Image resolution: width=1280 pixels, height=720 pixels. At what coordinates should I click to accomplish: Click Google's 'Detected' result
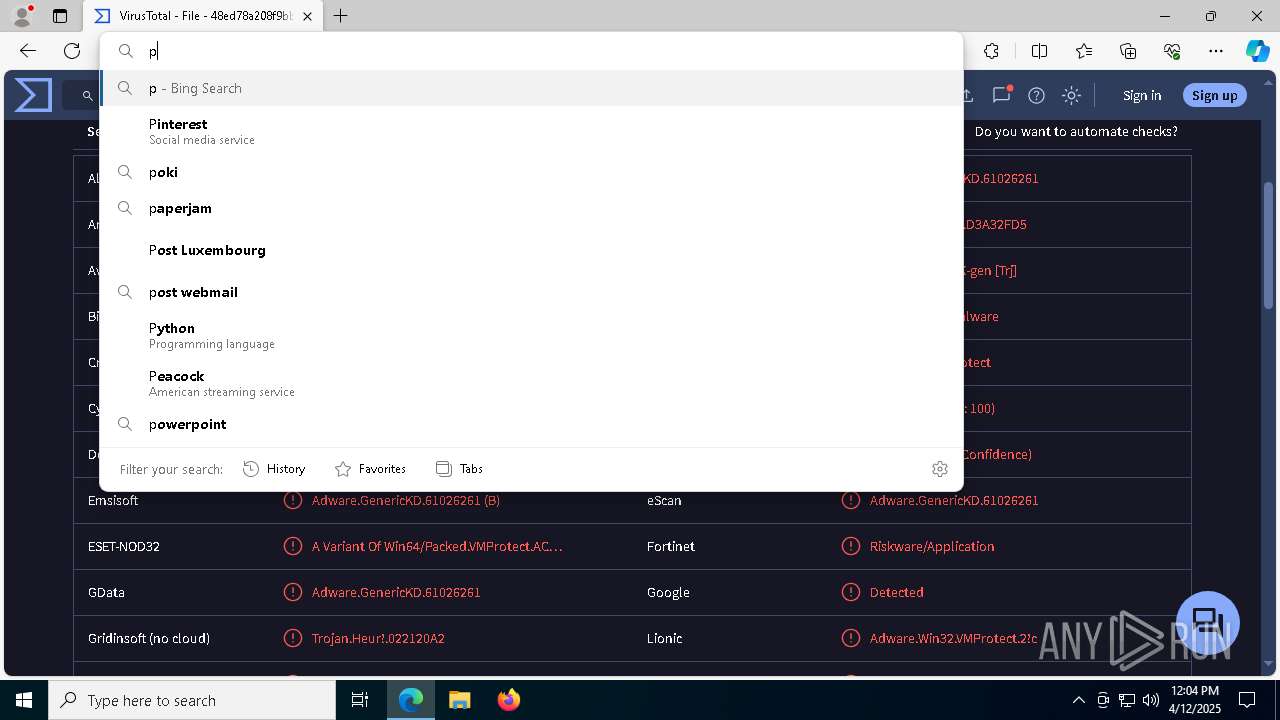click(x=896, y=592)
